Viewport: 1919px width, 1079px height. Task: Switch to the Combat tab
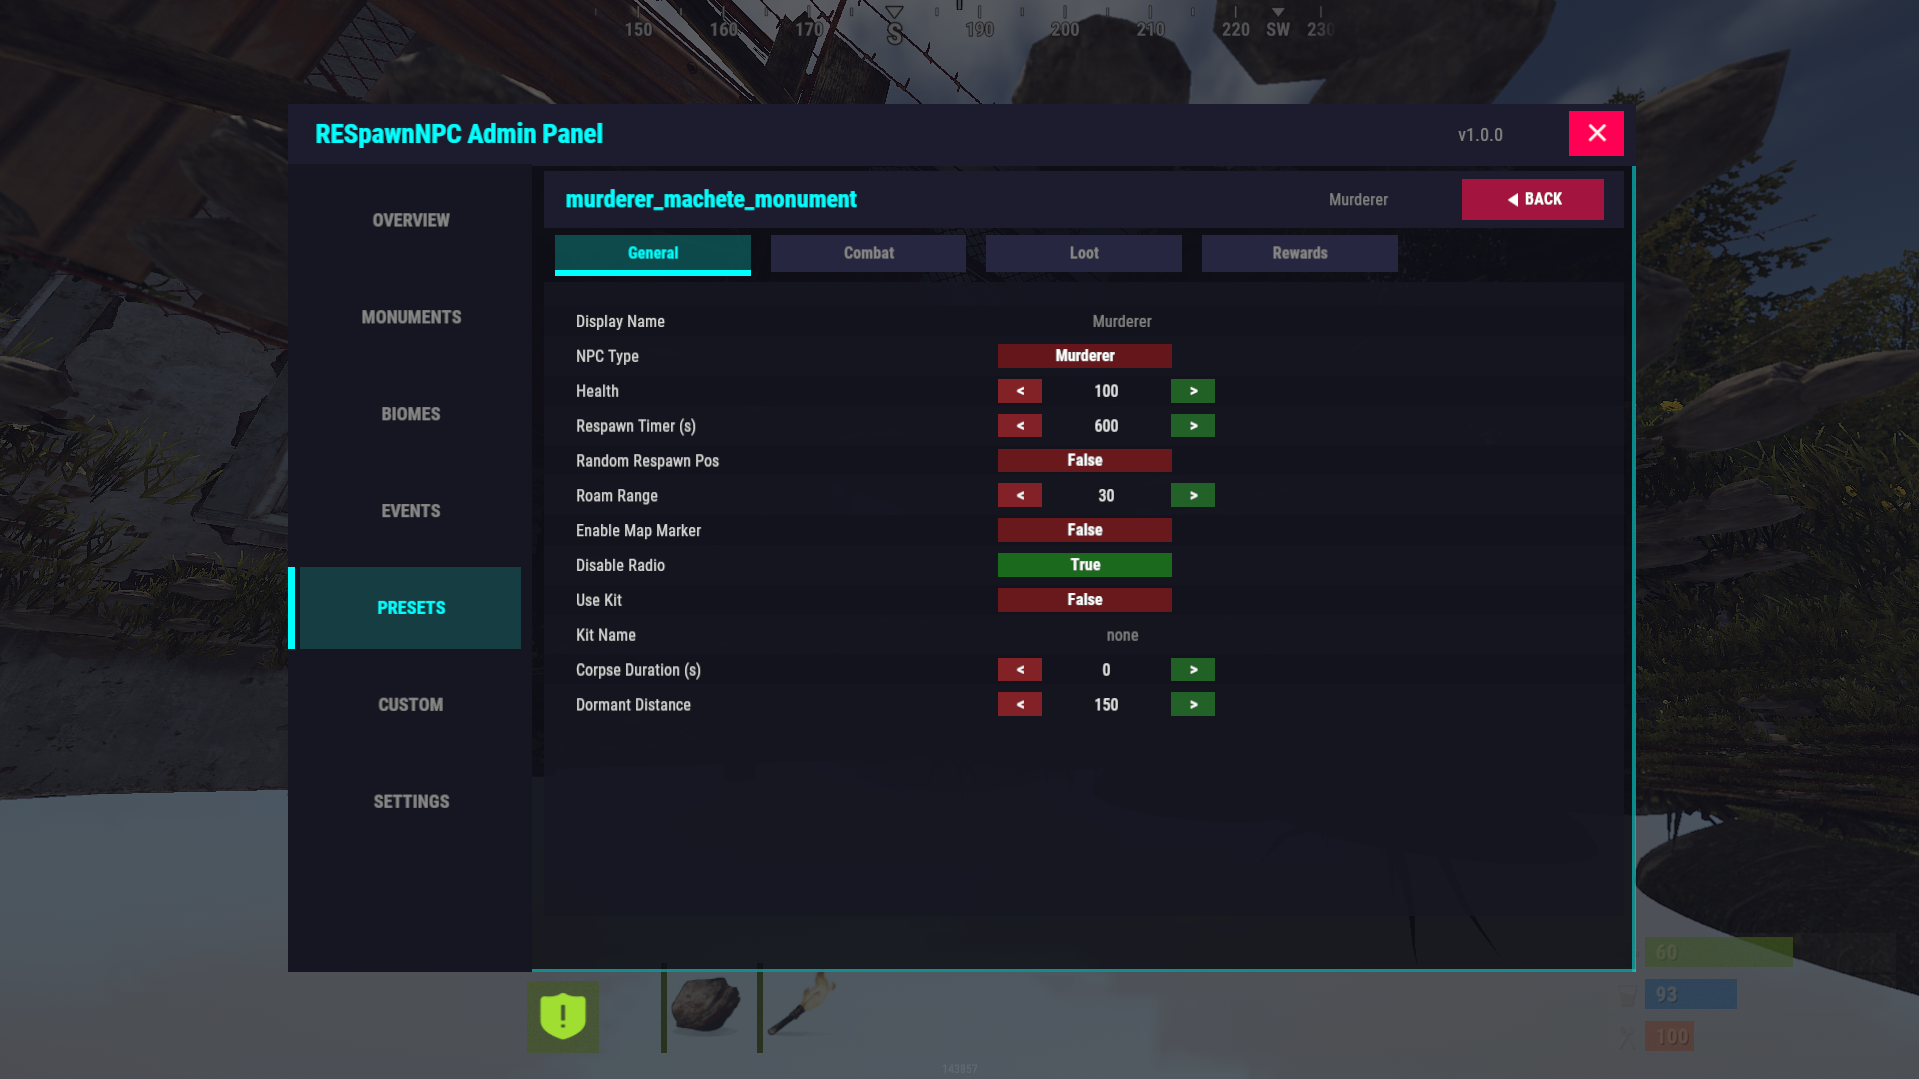(868, 254)
